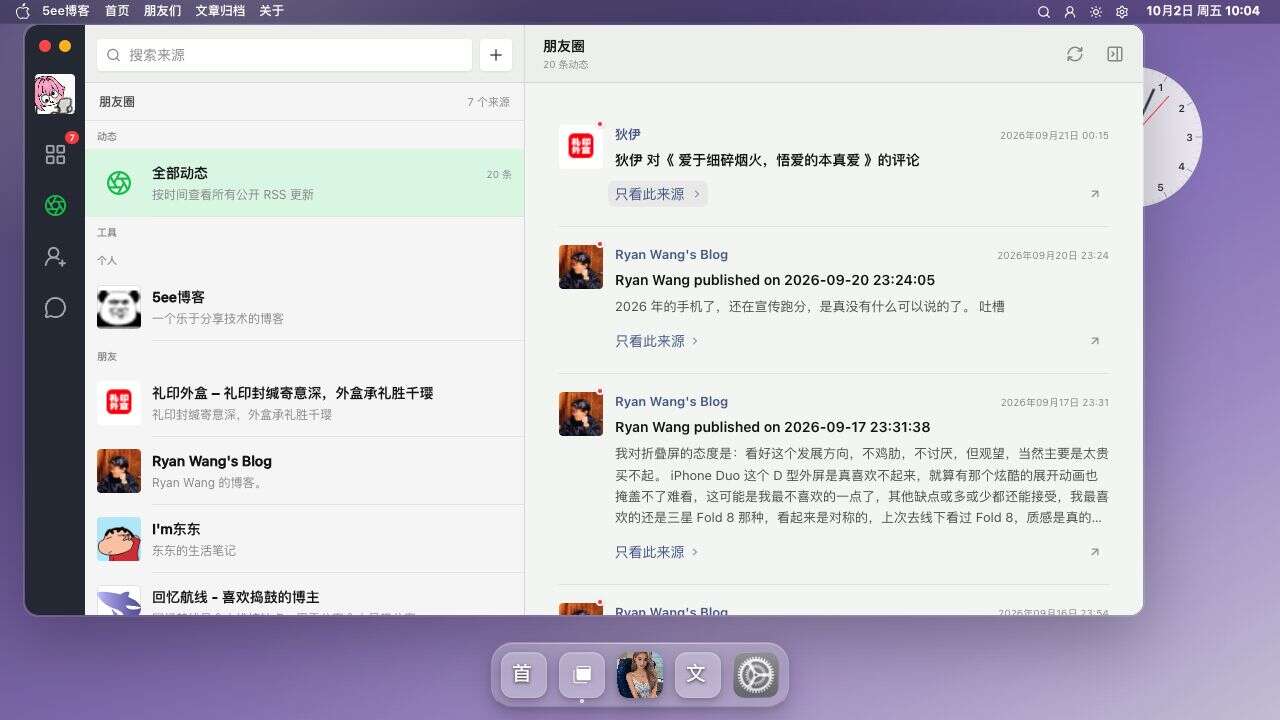Open System Settings gear in the dock
This screenshot has height=720, width=1280.
pyautogui.click(x=756, y=674)
